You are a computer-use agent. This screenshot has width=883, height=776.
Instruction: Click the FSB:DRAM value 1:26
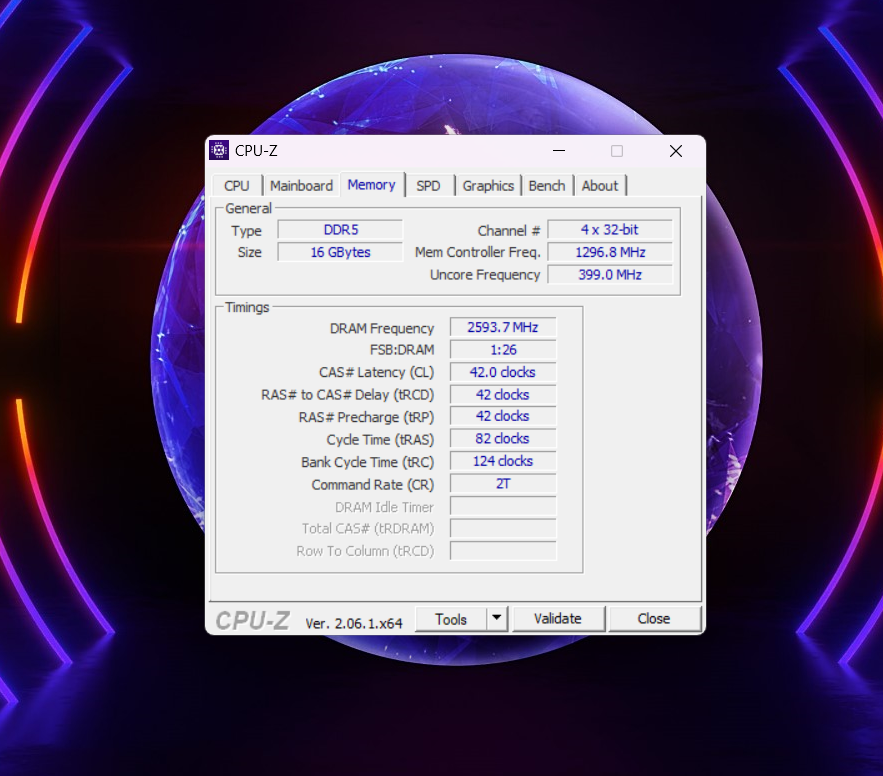point(503,350)
